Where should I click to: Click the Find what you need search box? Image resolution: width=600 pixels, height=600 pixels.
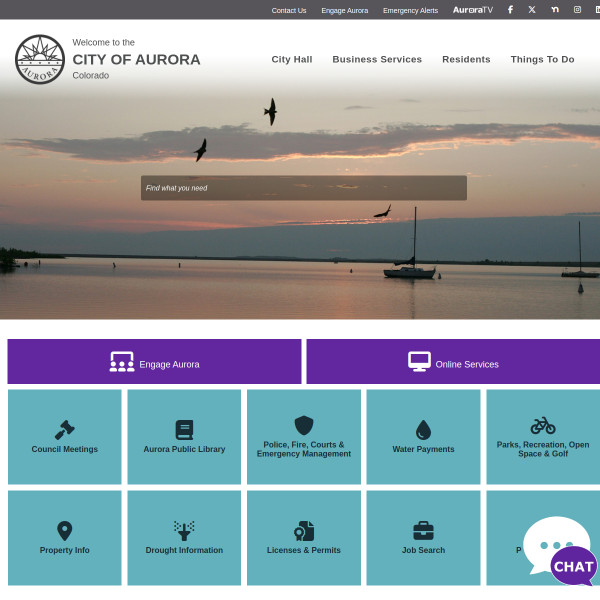click(x=304, y=188)
